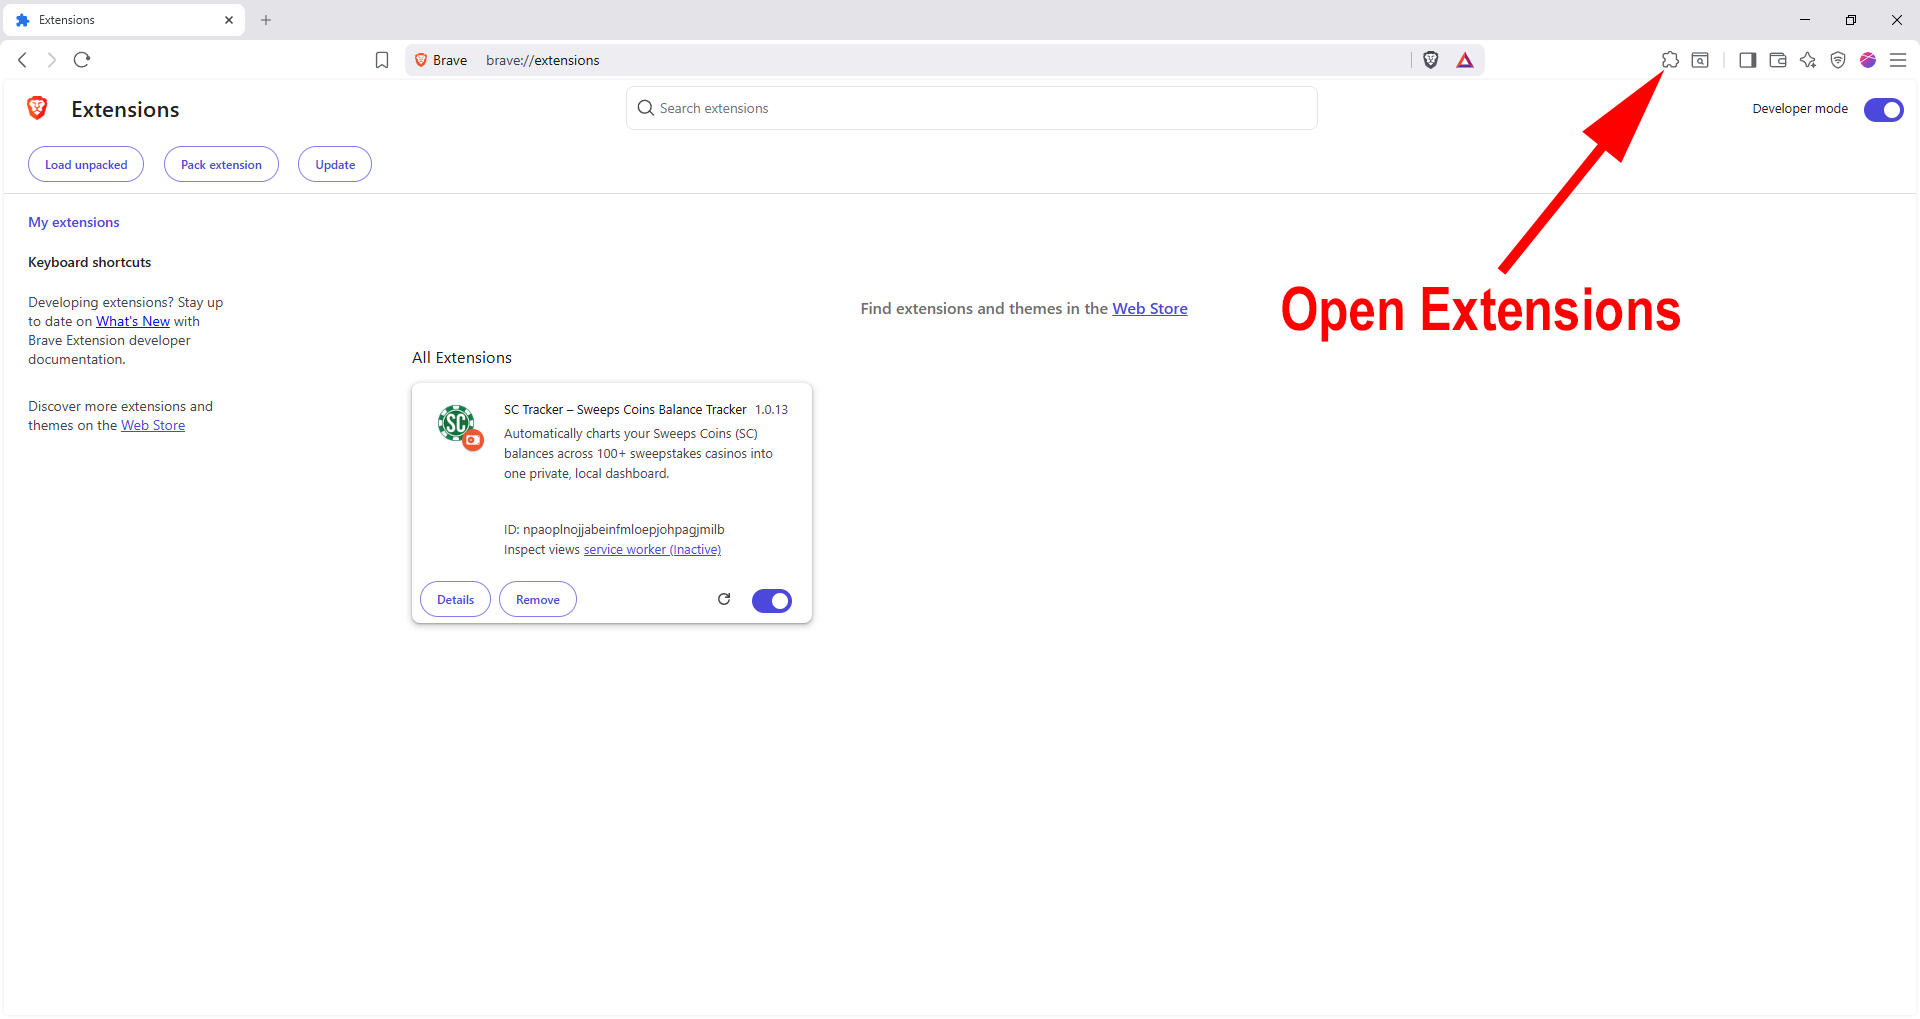Open the Brave Wallet icon
1920x1019 pixels.
1777,60
